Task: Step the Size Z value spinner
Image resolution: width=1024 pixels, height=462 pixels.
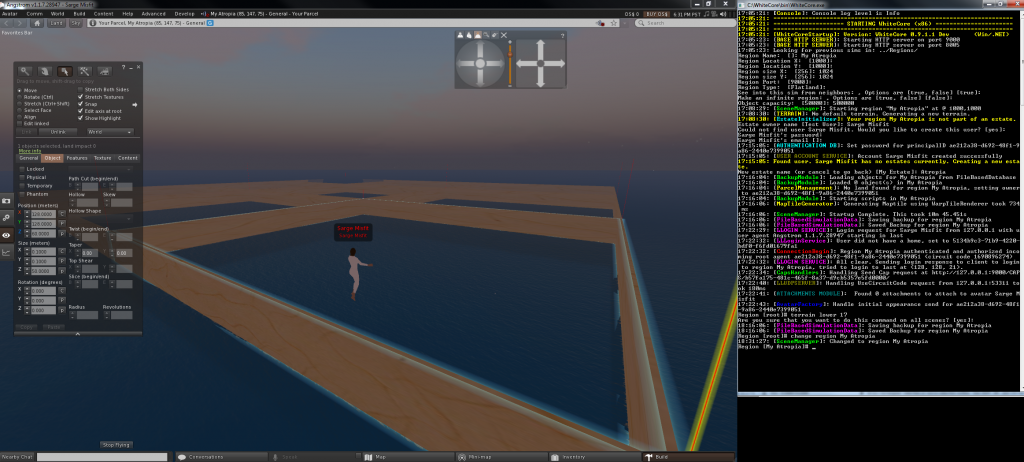Action: 27,271
